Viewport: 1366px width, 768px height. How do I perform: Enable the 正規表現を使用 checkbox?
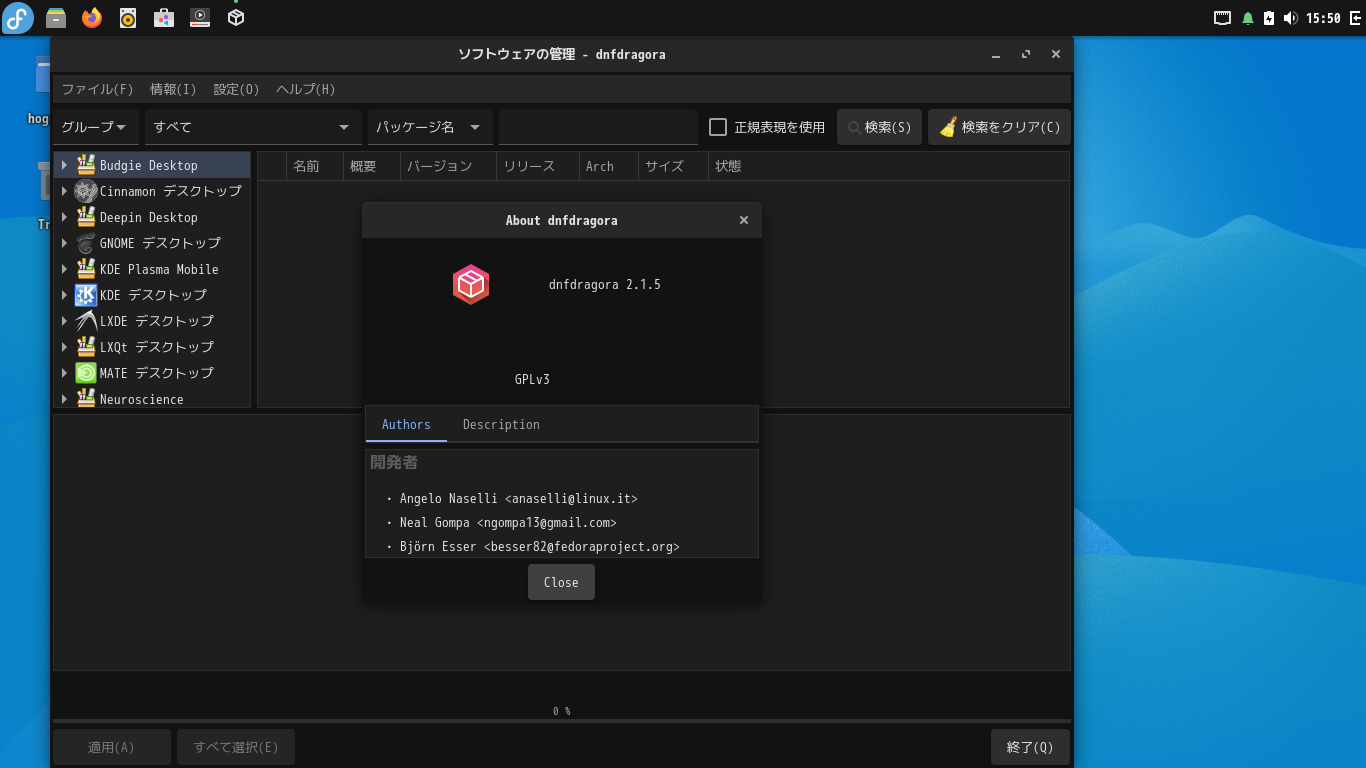[x=718, y=127]
